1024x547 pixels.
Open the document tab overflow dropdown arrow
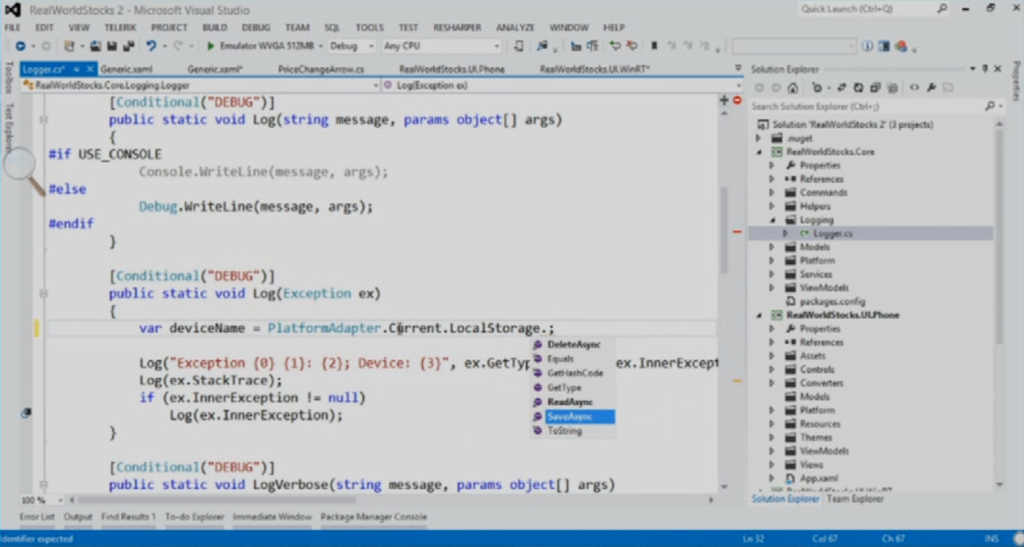tap(738, 68)
